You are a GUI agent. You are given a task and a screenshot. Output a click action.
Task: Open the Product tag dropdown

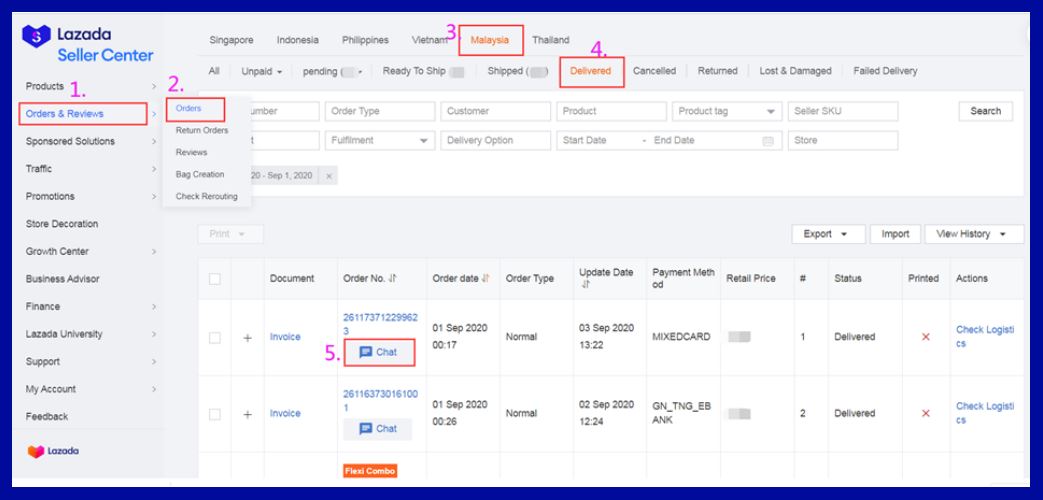coord(727,112)
